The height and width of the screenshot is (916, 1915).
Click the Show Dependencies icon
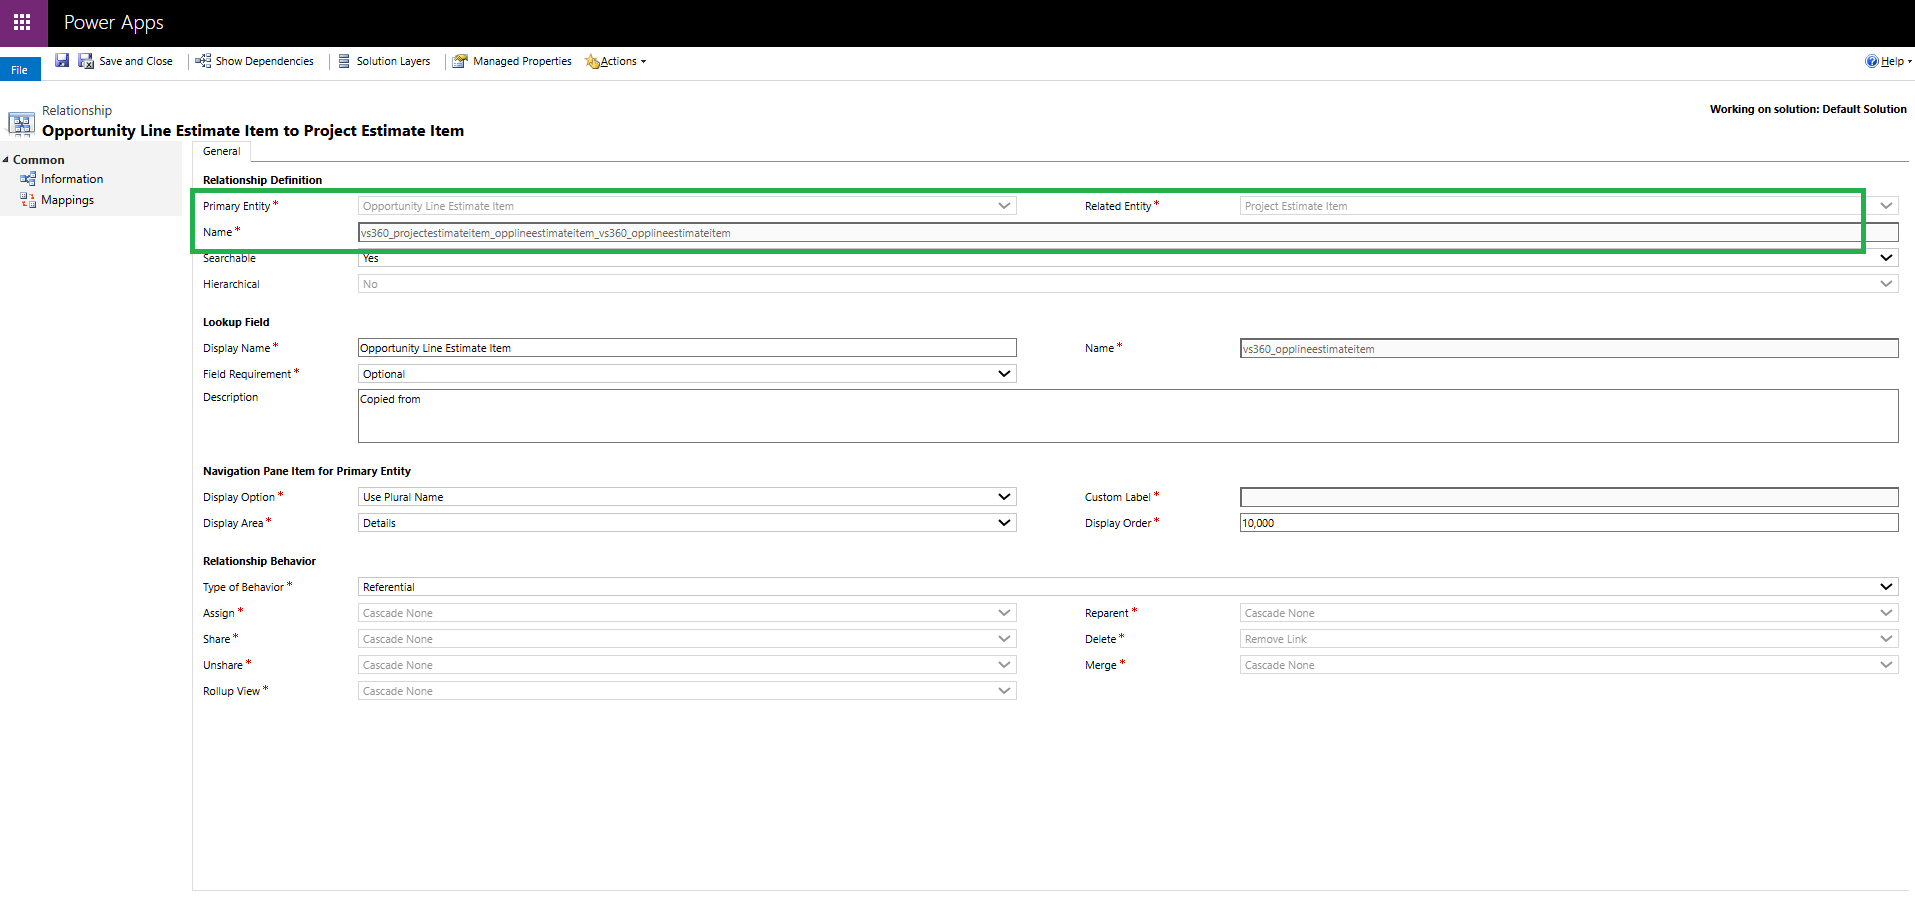click(203, 61)
